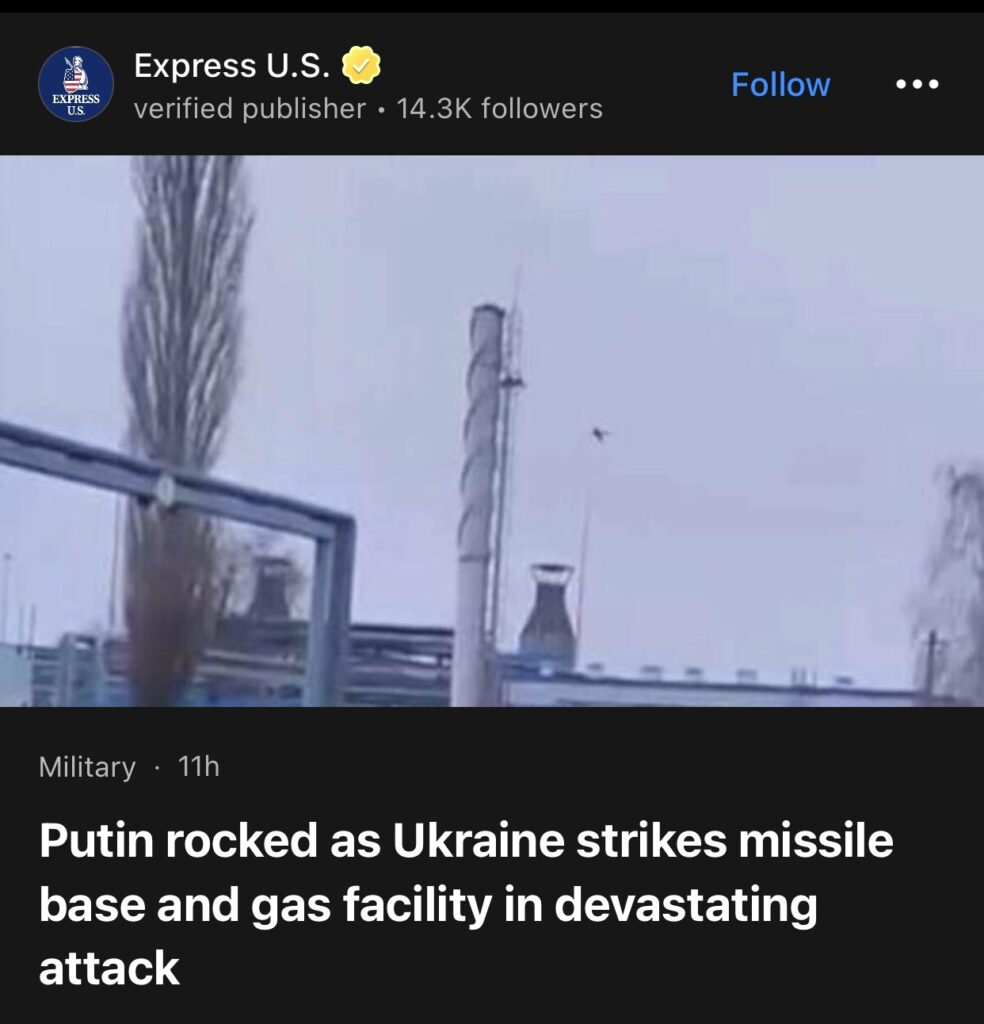This screenshot has width=984, height=1024.
Task: Click the word 'attack' in the headline
Action: (109, 968)
